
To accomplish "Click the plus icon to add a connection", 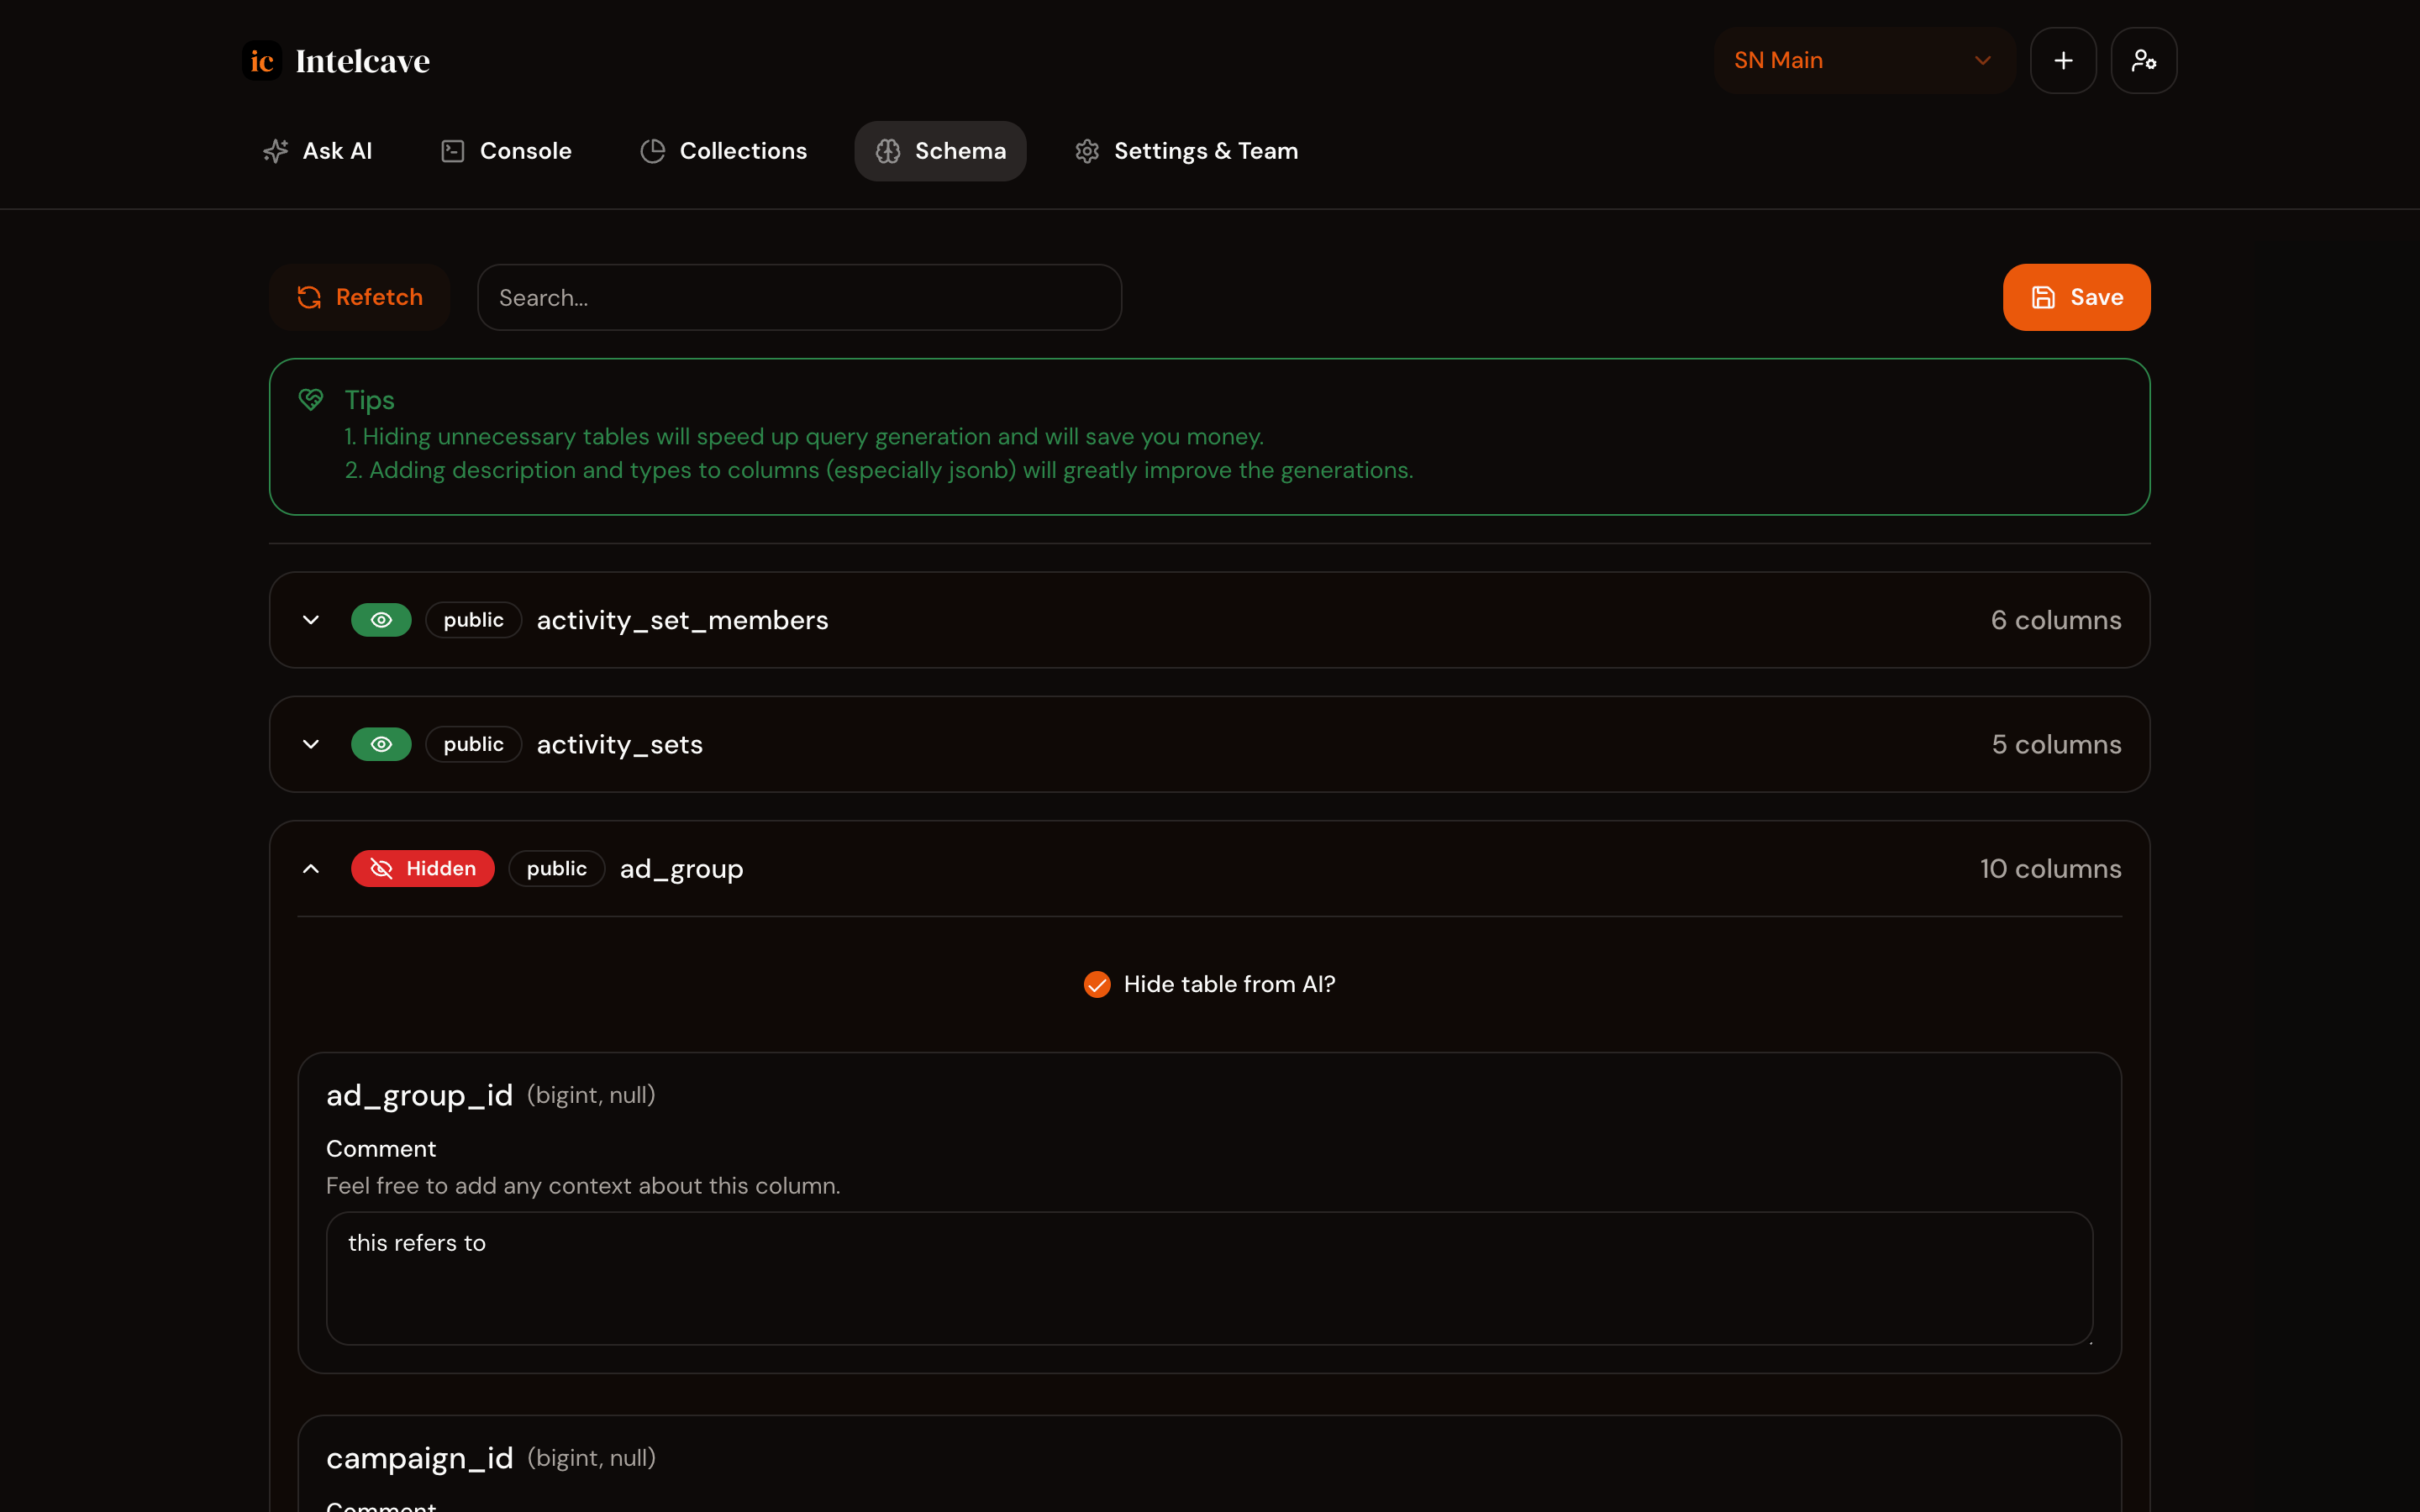I will click(x=2063, y=61).
